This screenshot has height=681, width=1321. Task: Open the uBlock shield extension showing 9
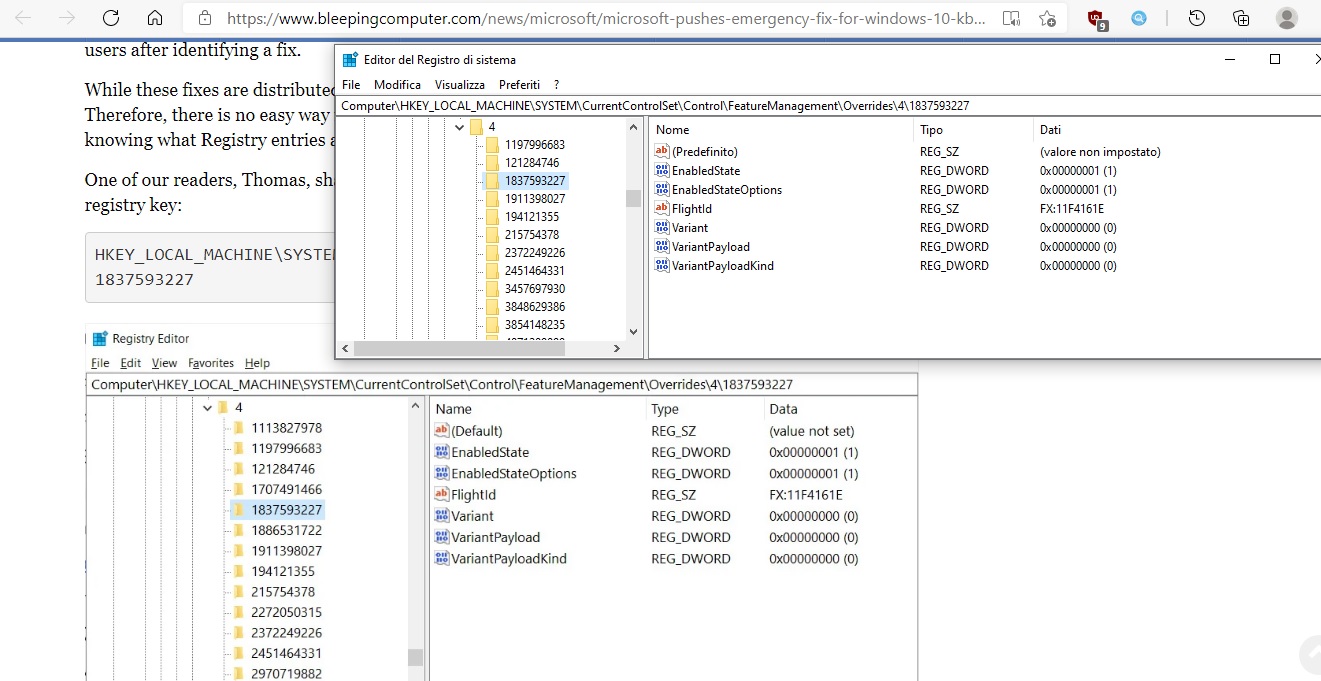click(x=1097, y=19)
